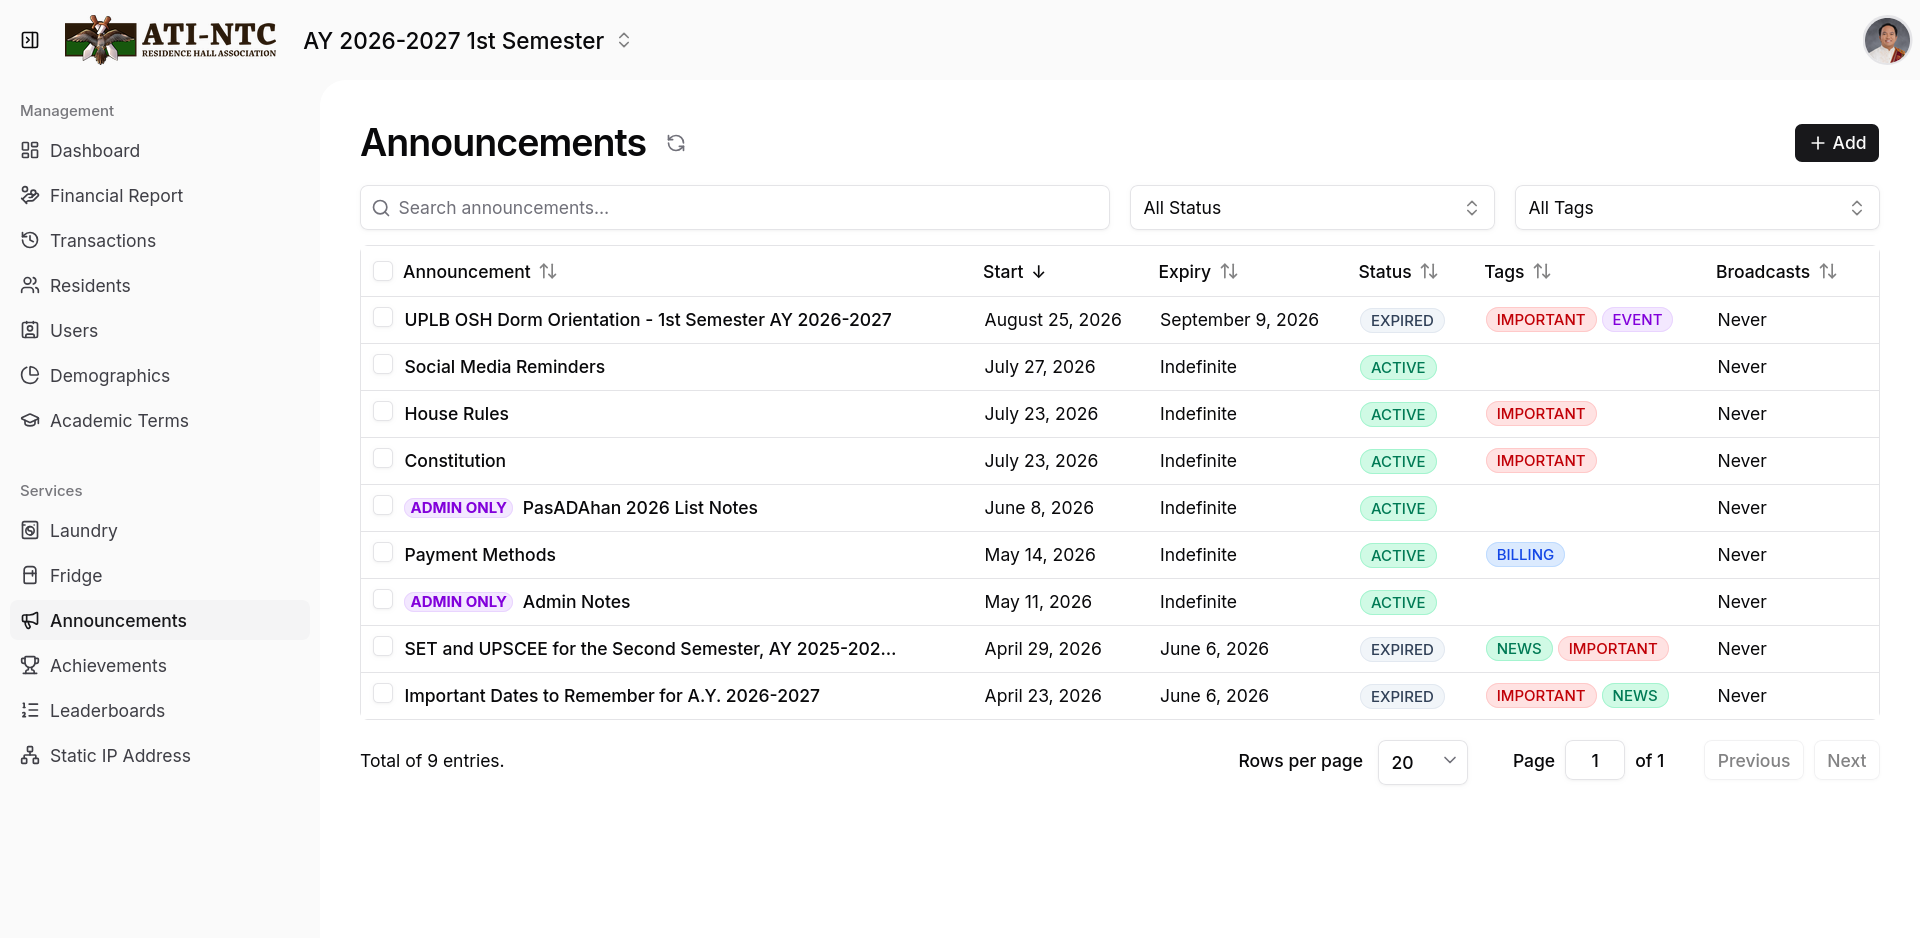This screenshot has height=938, width=1920.
Task: Go to Users page in sidebar
Action: tap(160, 330)
